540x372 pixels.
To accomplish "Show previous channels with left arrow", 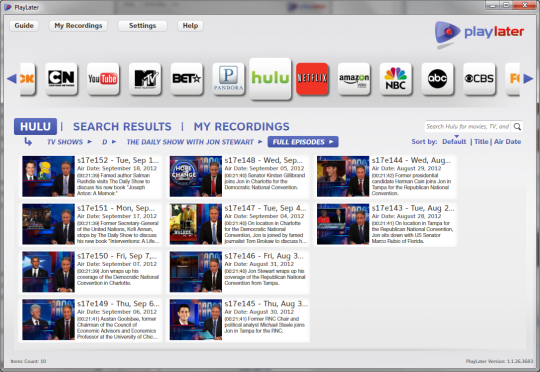I will click(12, 79).
